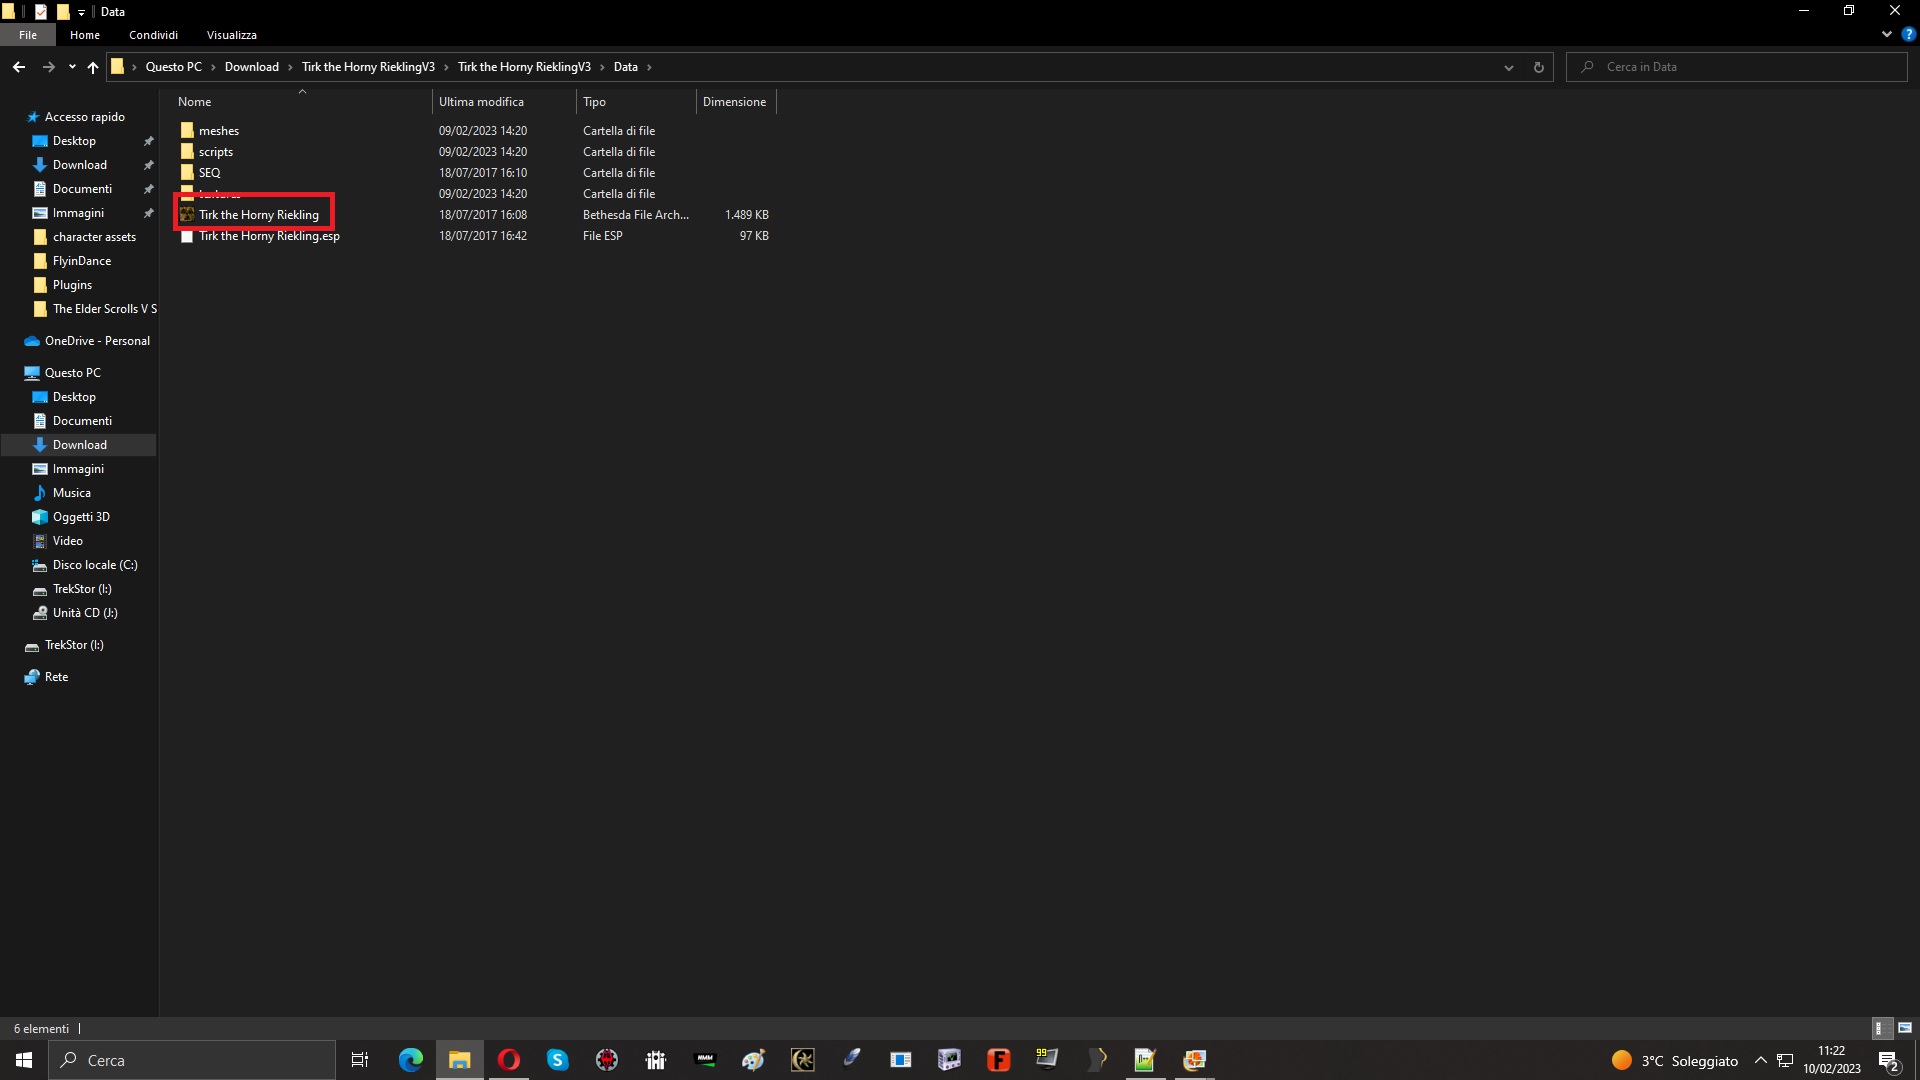Switch to large icons view in status bar

[1905, 1028]
